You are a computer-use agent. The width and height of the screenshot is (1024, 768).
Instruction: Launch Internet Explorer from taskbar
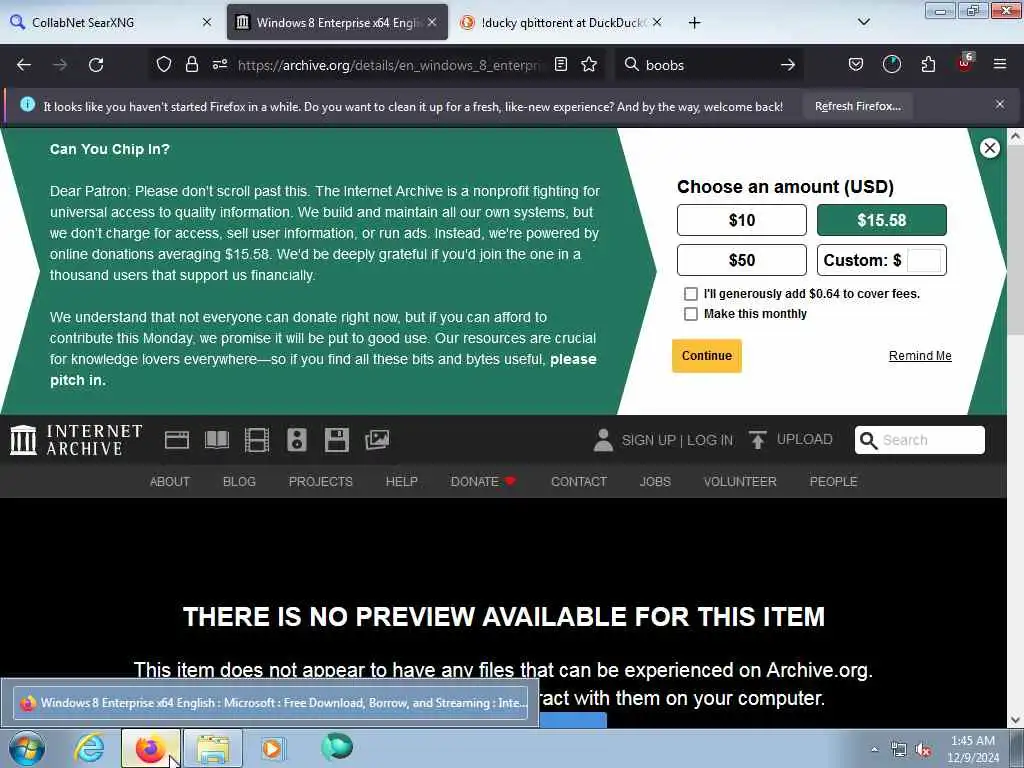(x=89, y=748)
